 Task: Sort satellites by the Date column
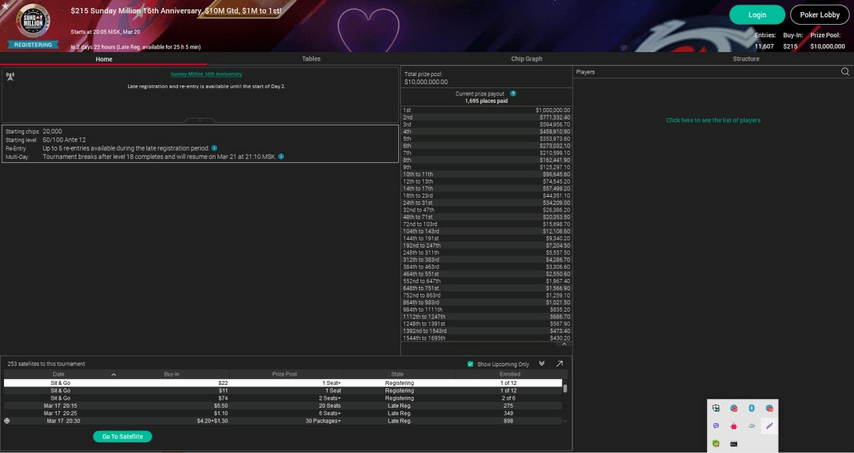[59, 374]
